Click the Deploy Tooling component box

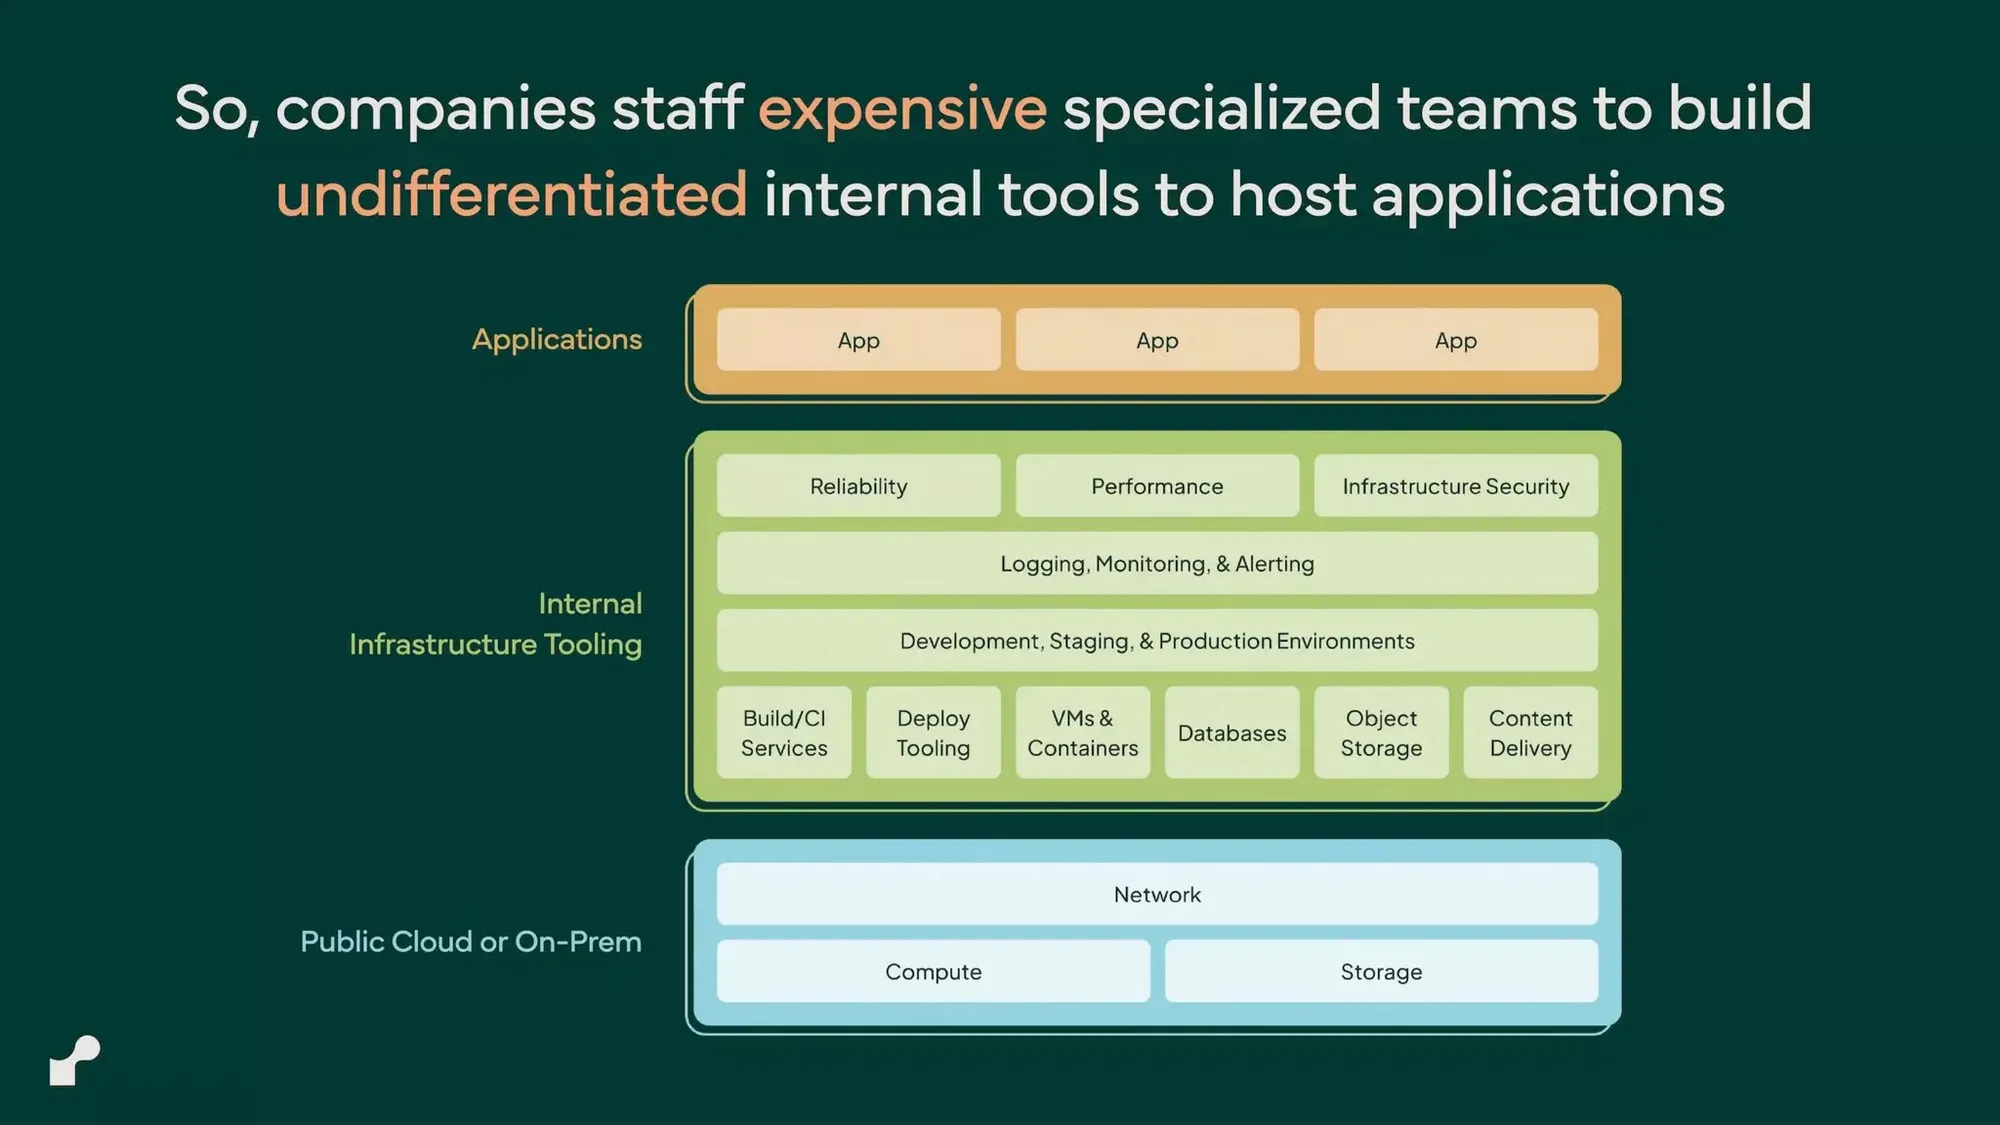coord(933,732)
